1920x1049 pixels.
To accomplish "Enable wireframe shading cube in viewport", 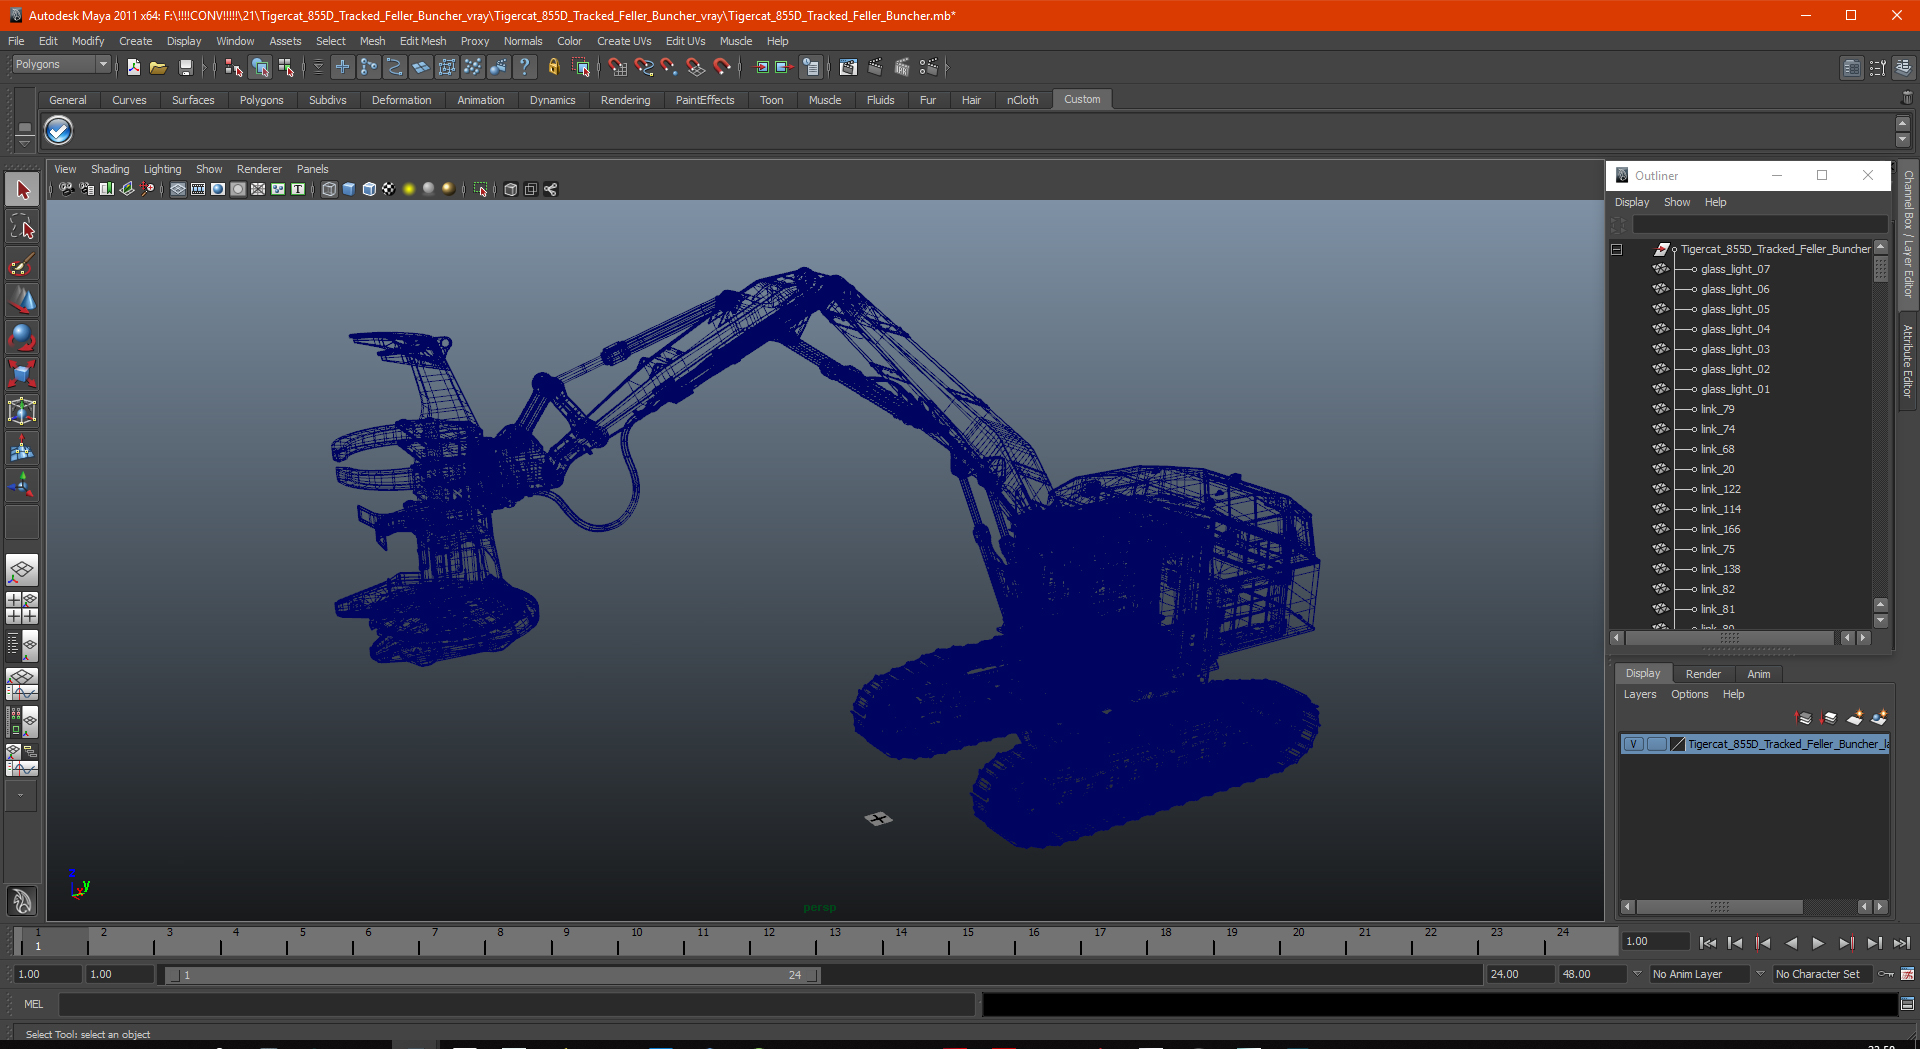I will point(329,189).
